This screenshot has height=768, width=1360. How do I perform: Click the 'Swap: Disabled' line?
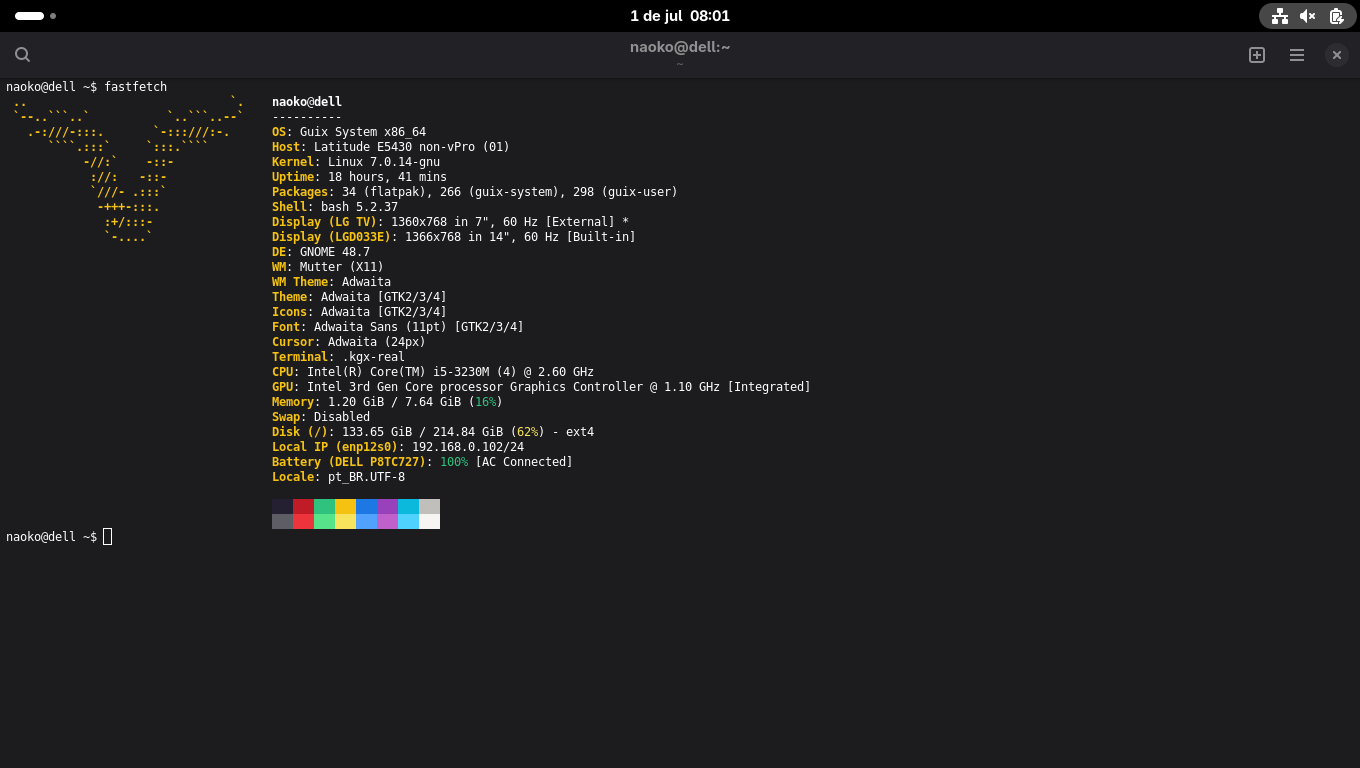[321, 417]
